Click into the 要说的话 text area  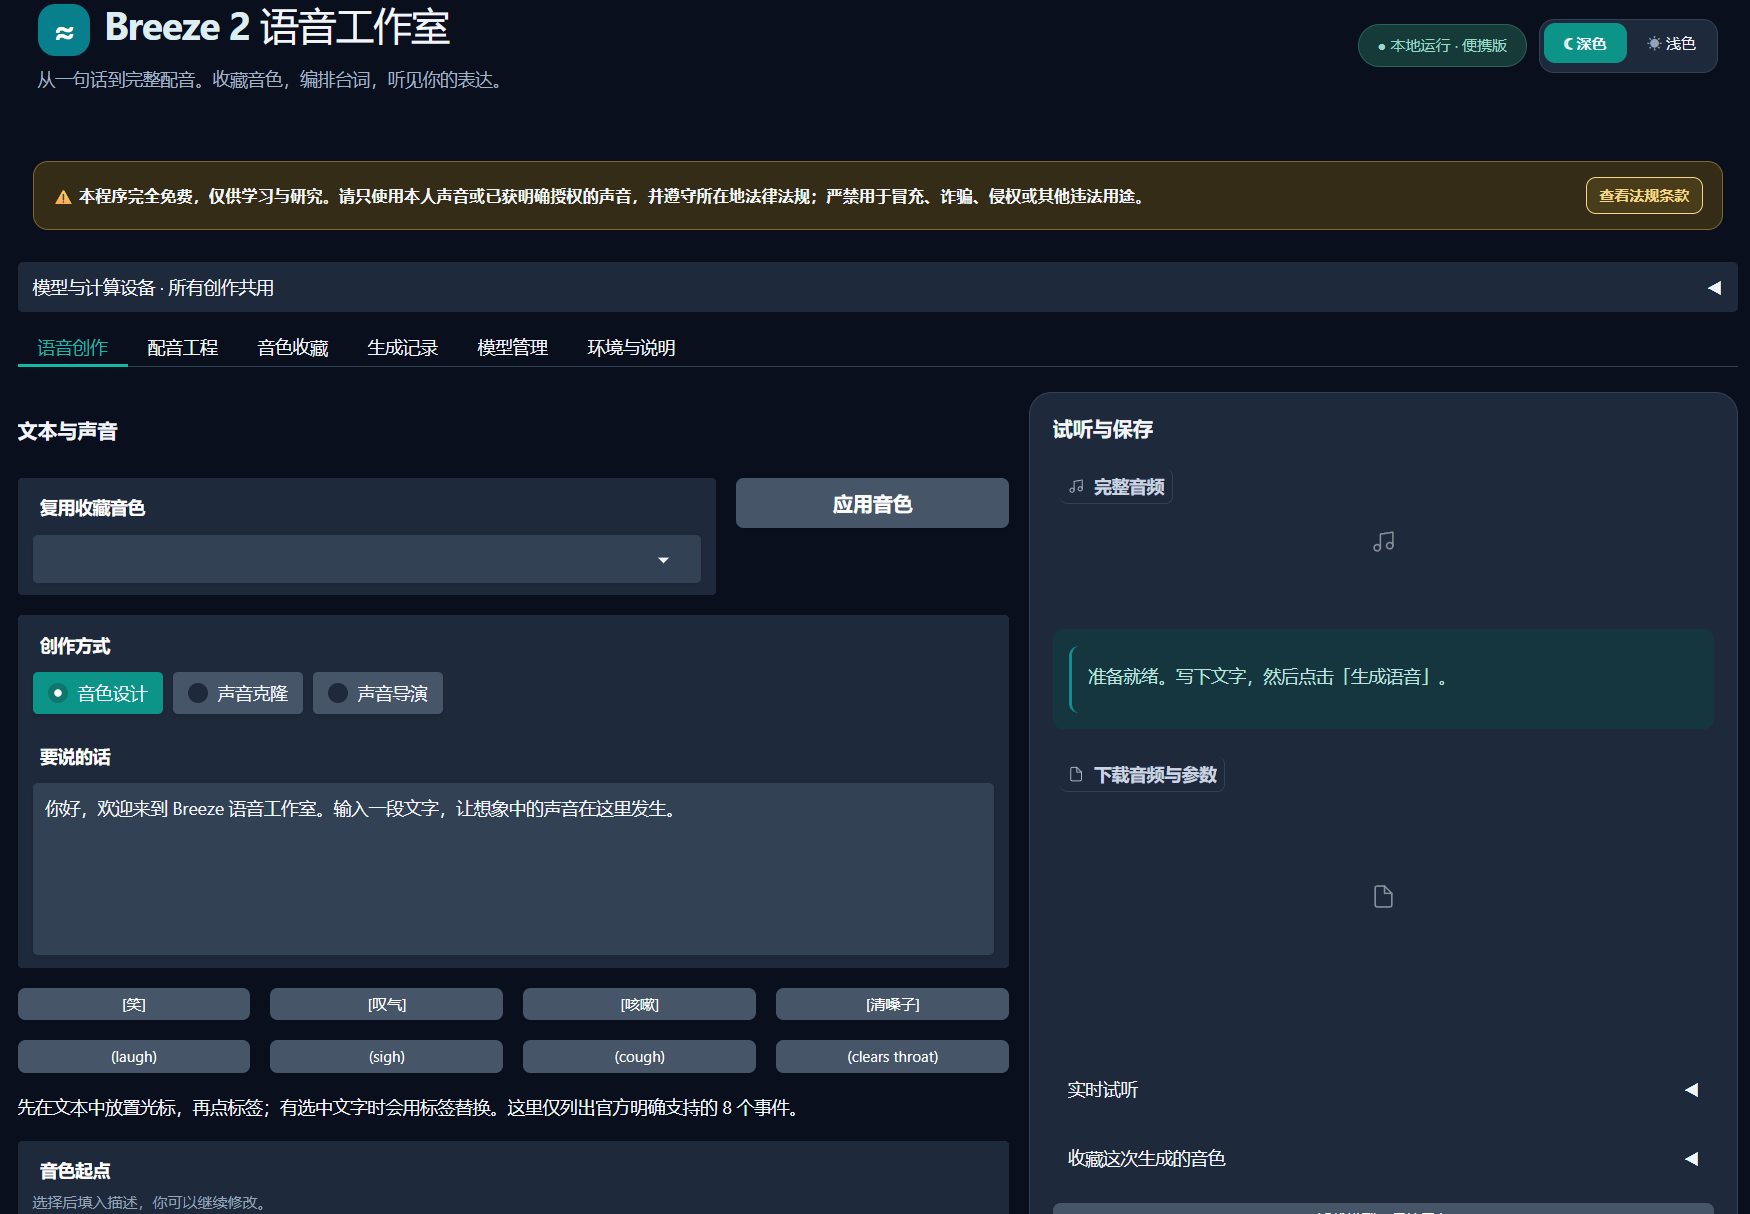point(513,869)
